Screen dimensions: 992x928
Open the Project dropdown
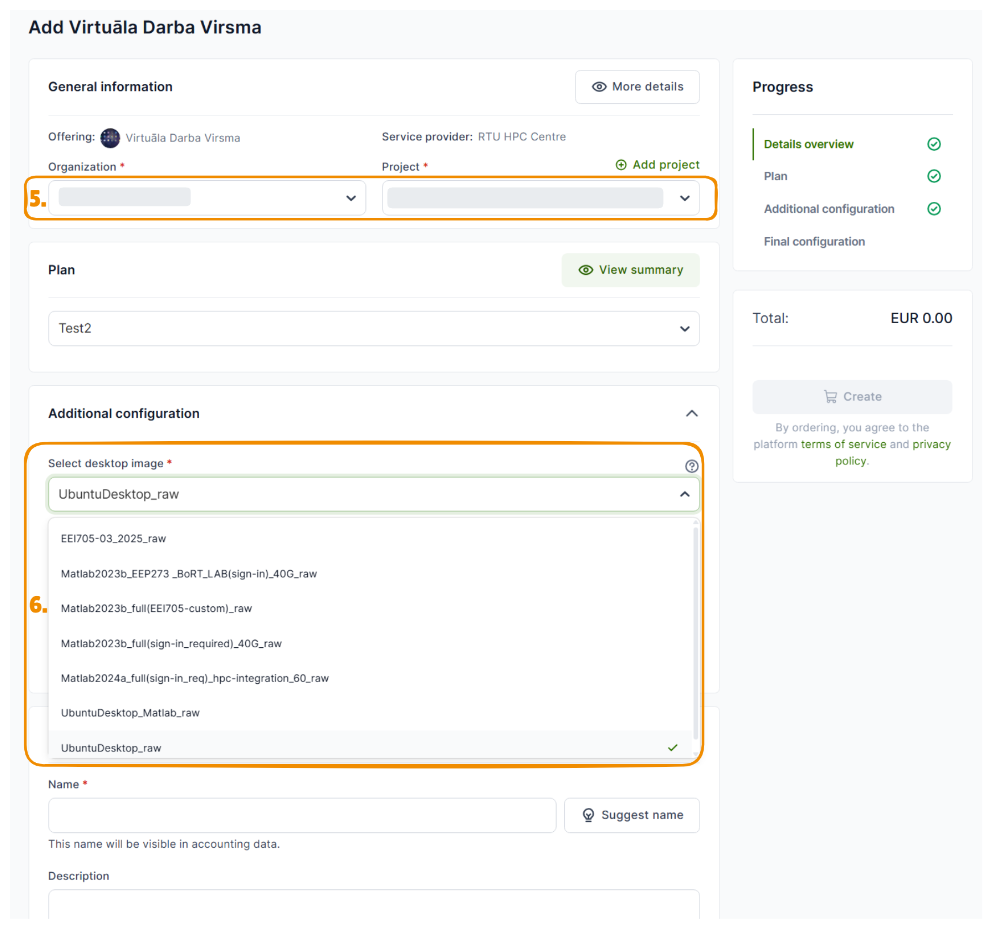(x=540, y=198)
